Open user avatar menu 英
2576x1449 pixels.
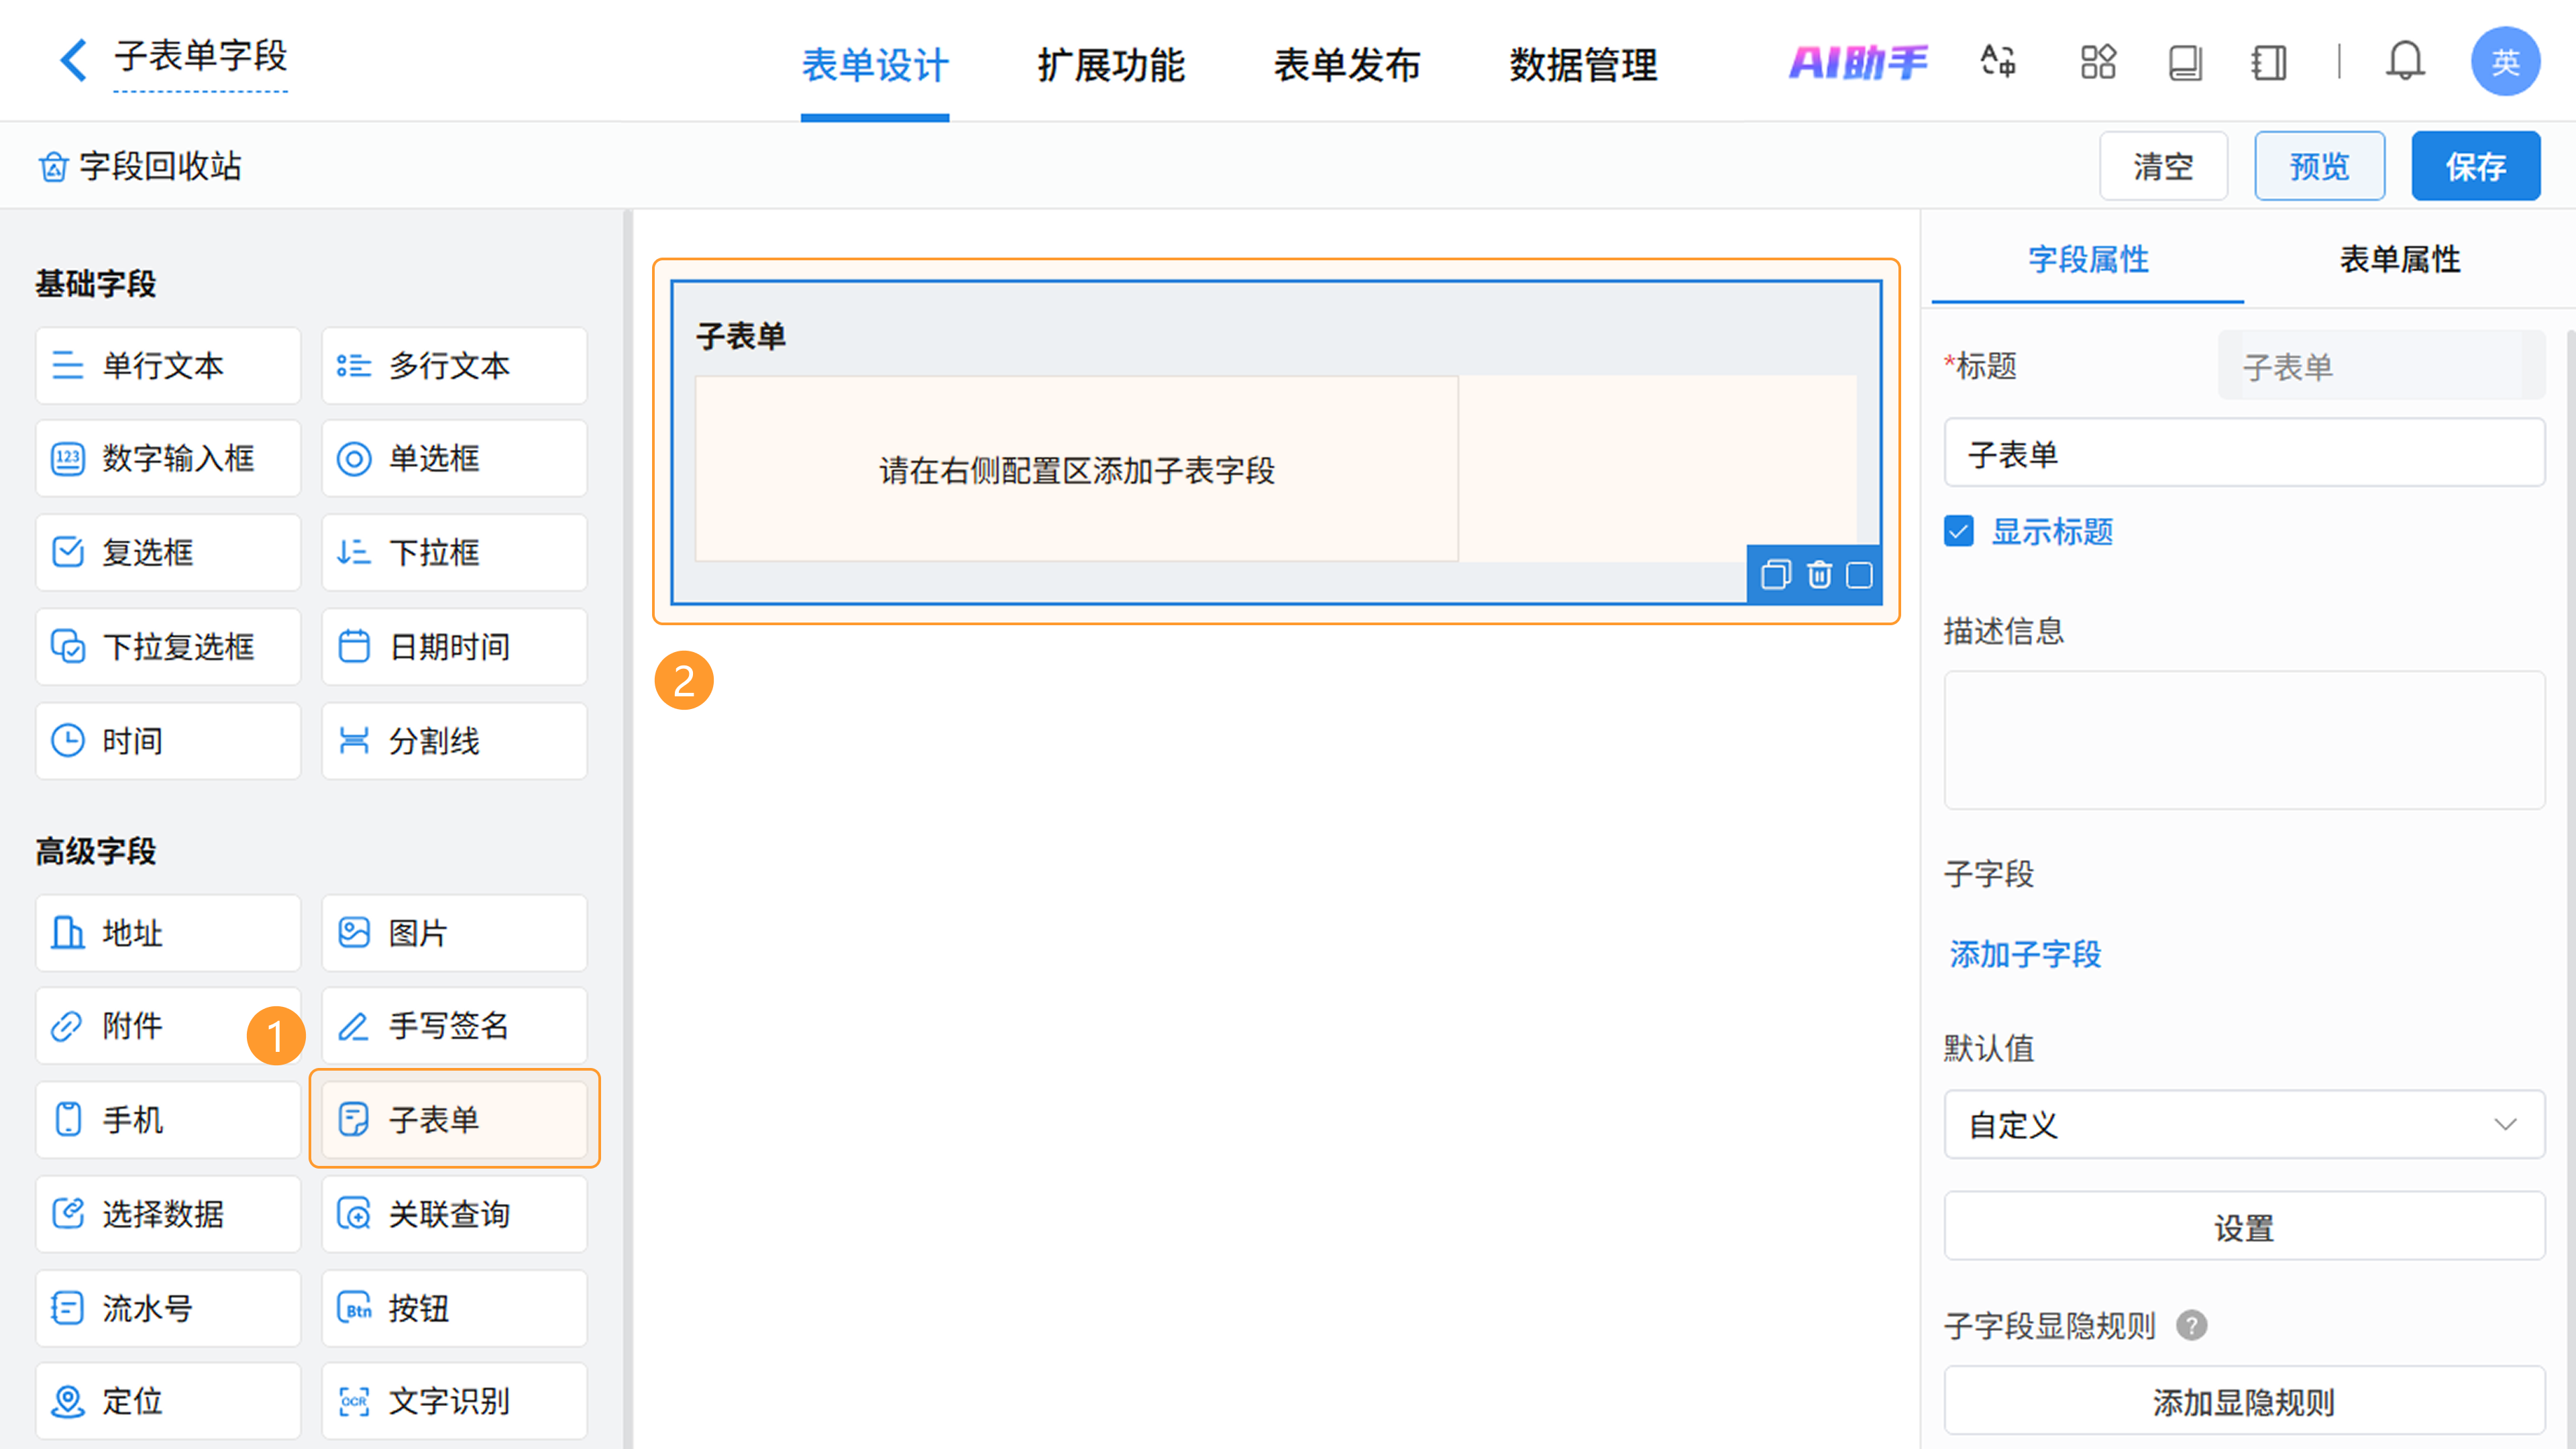tap(2504, 62)
